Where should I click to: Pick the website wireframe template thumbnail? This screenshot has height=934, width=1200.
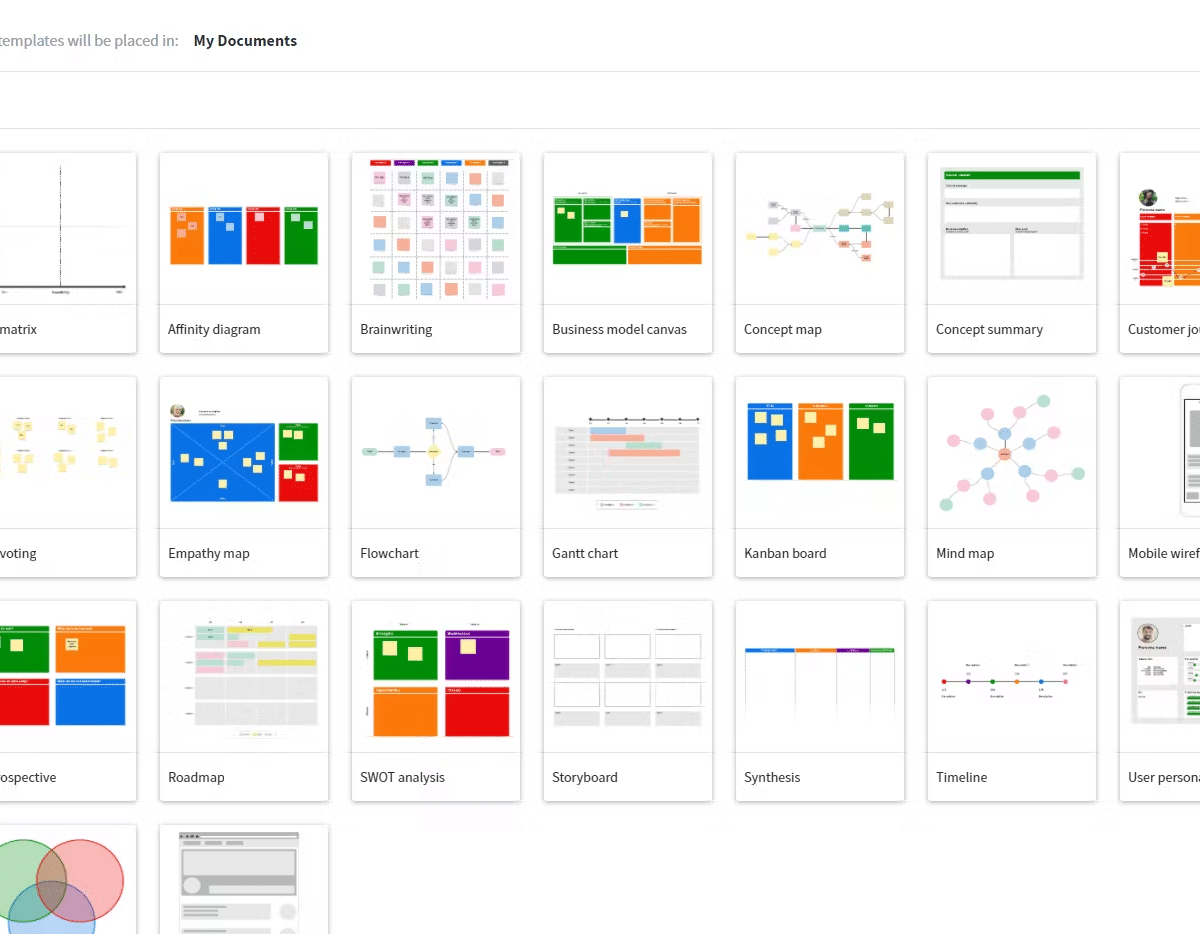pos(244,882)
